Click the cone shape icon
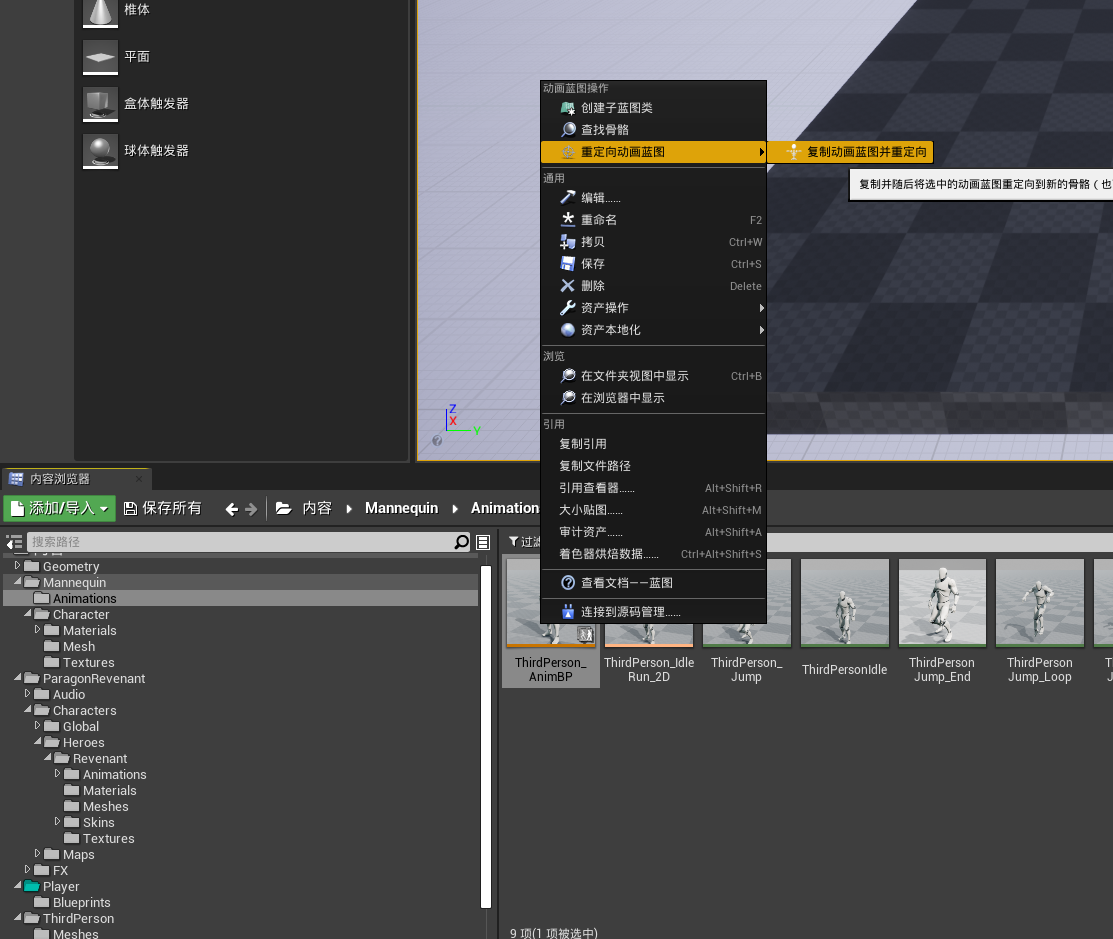Screen dimensions: 1113x939 pyautogui.click(x=100, y=13)
